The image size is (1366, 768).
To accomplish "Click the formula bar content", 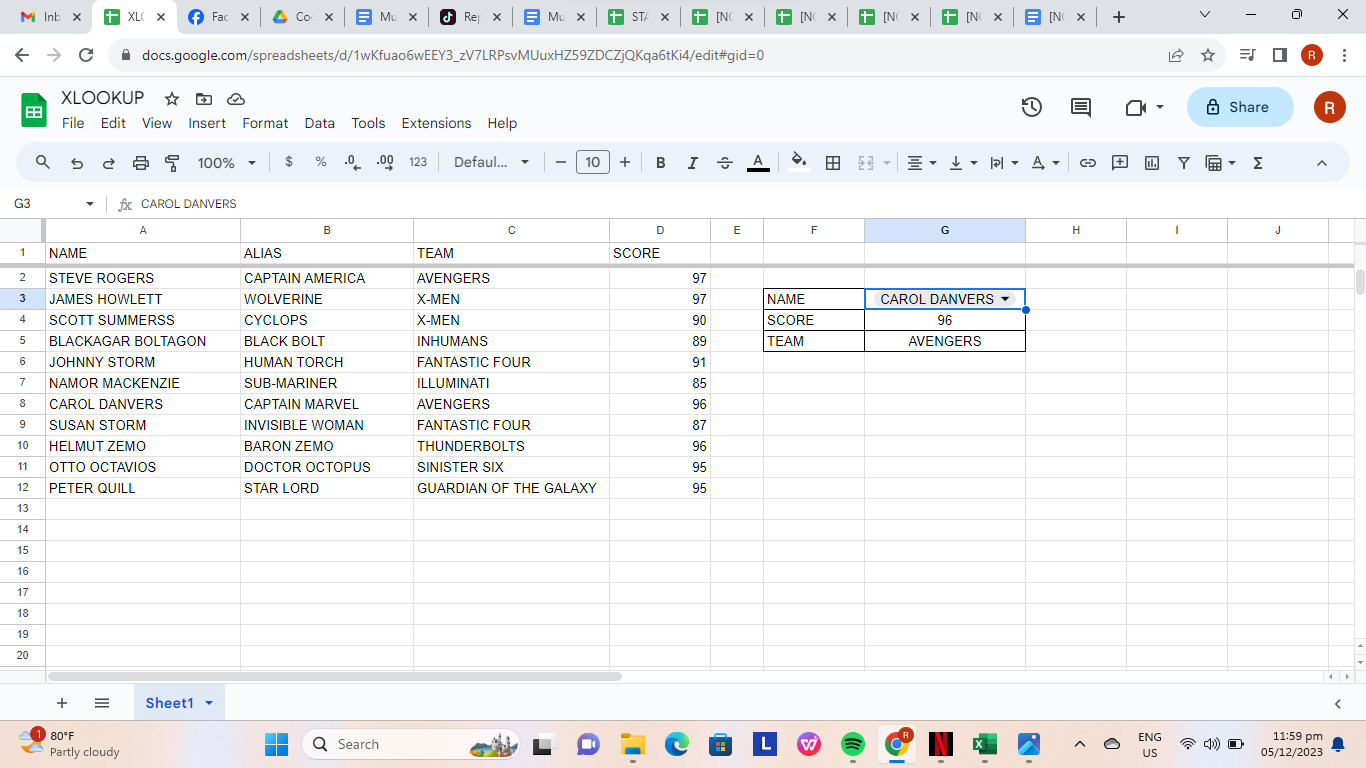I will (189, 204).
